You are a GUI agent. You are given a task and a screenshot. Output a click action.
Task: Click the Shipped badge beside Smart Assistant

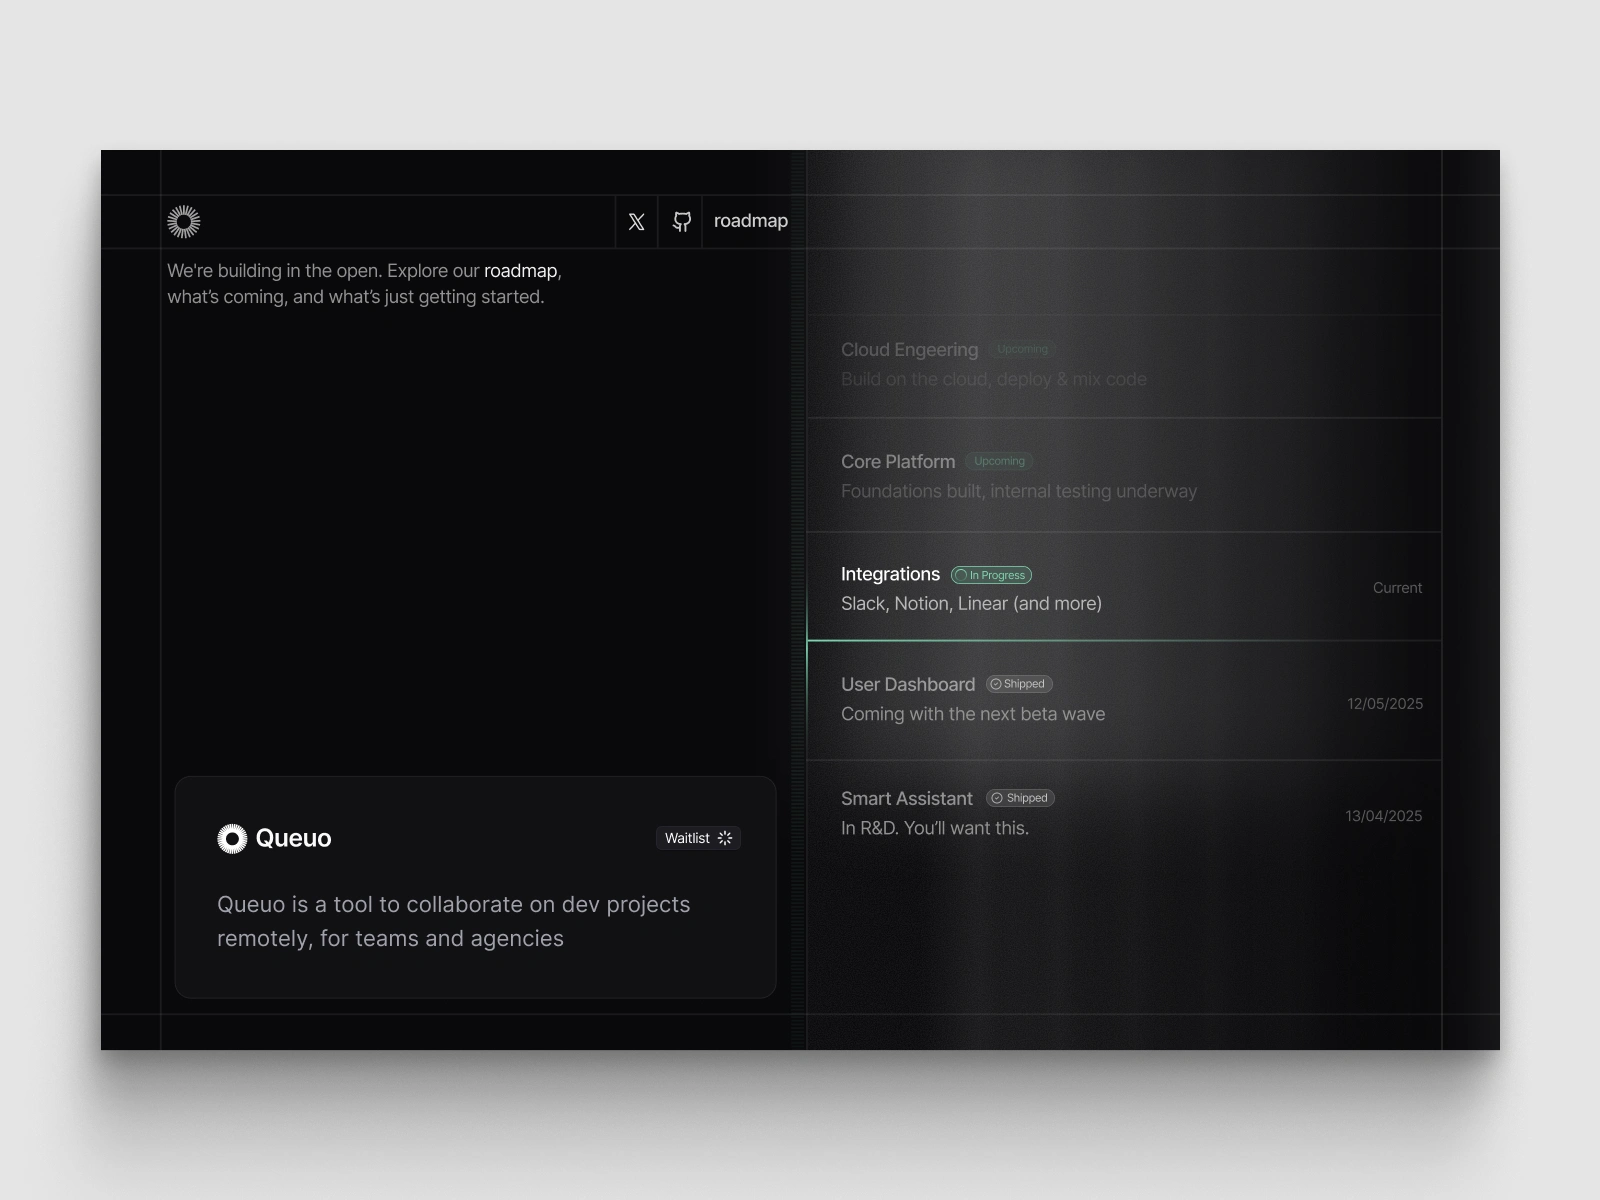(1021, 798)
